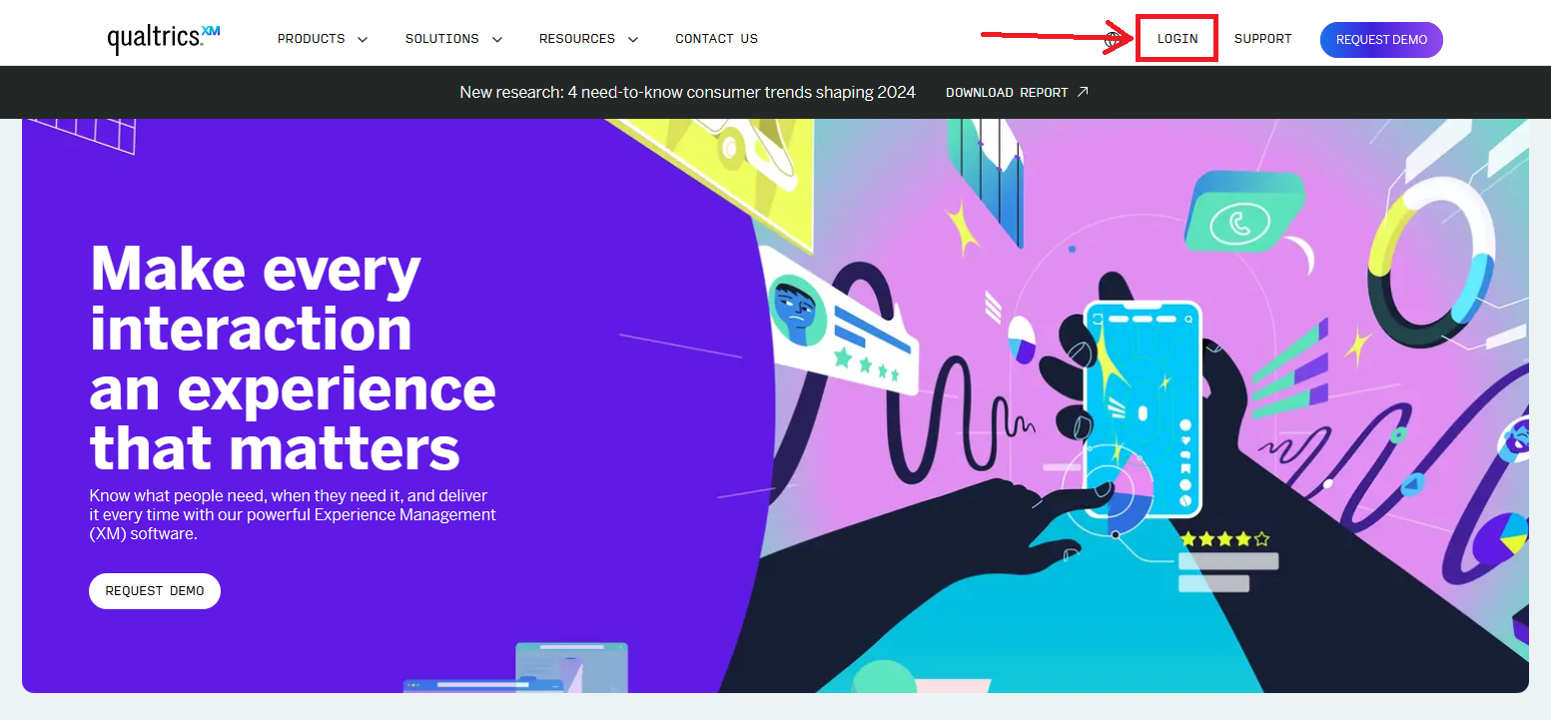Screen dimensions: 1551x720
Task: Open the Contact Us page
Action: (x=716, y=39)
